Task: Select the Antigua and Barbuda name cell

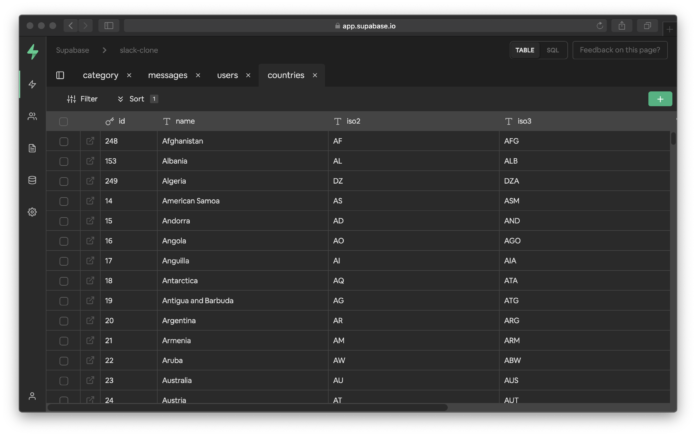Action: coord(243,301)
